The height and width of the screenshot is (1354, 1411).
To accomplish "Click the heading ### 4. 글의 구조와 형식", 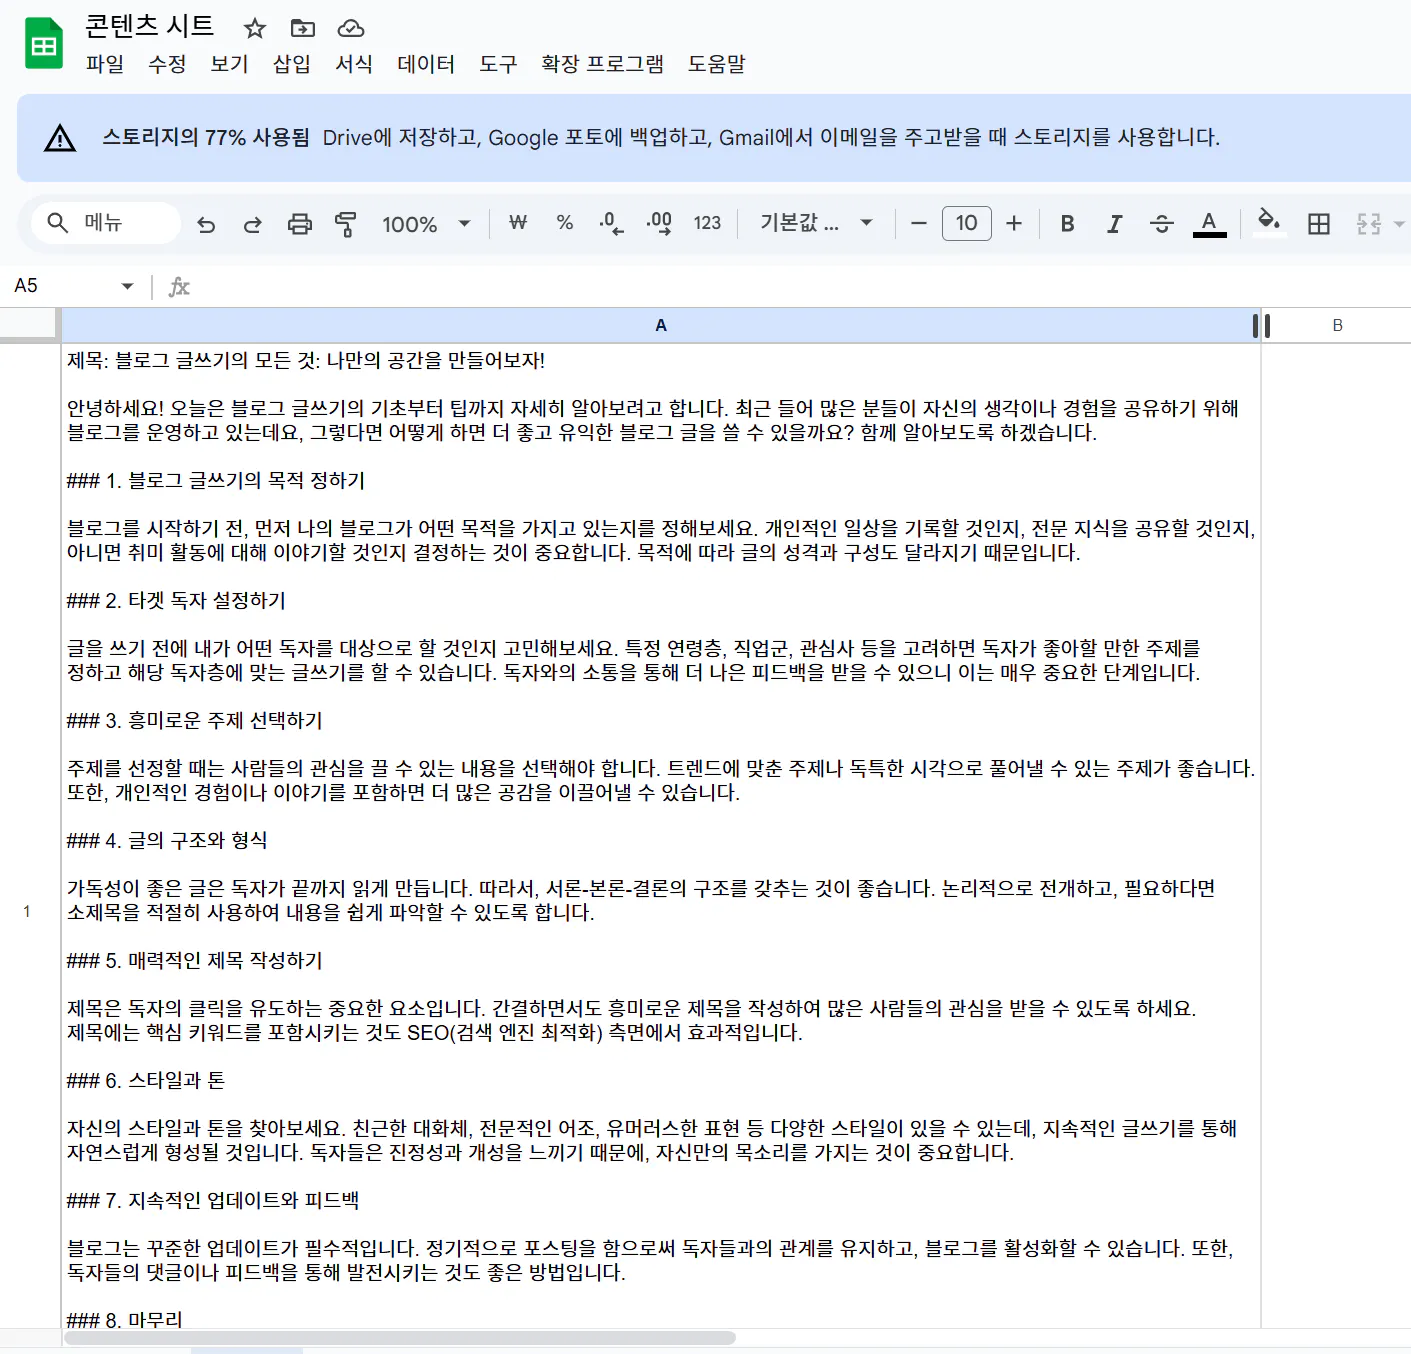I will pyautogui.click(x=167, y=841).
